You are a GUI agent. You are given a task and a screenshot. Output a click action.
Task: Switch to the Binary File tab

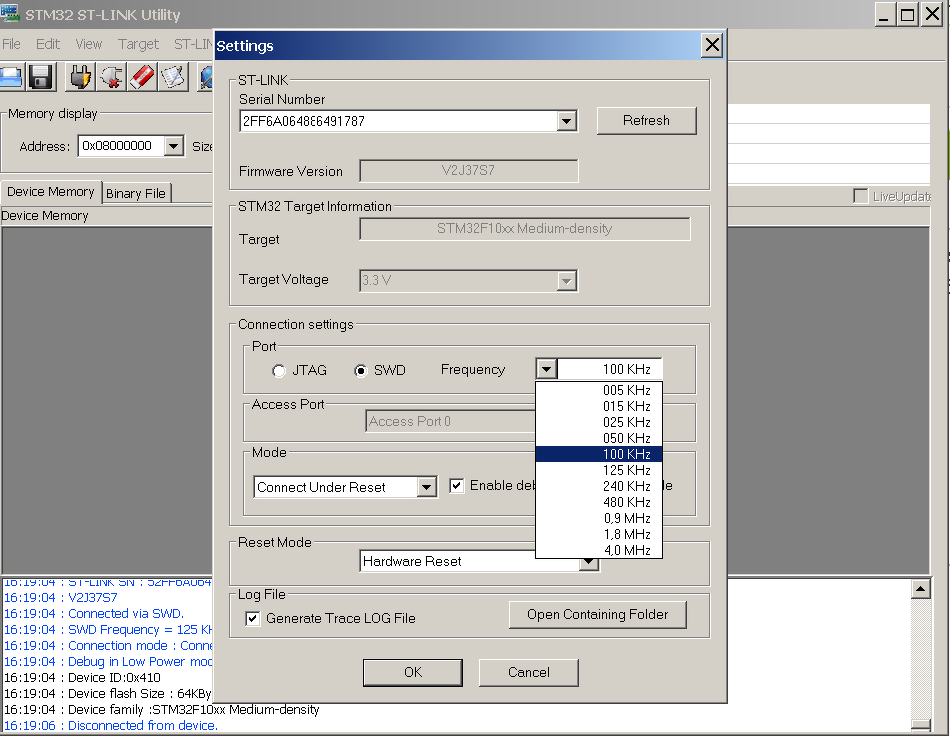coord(136,193)
